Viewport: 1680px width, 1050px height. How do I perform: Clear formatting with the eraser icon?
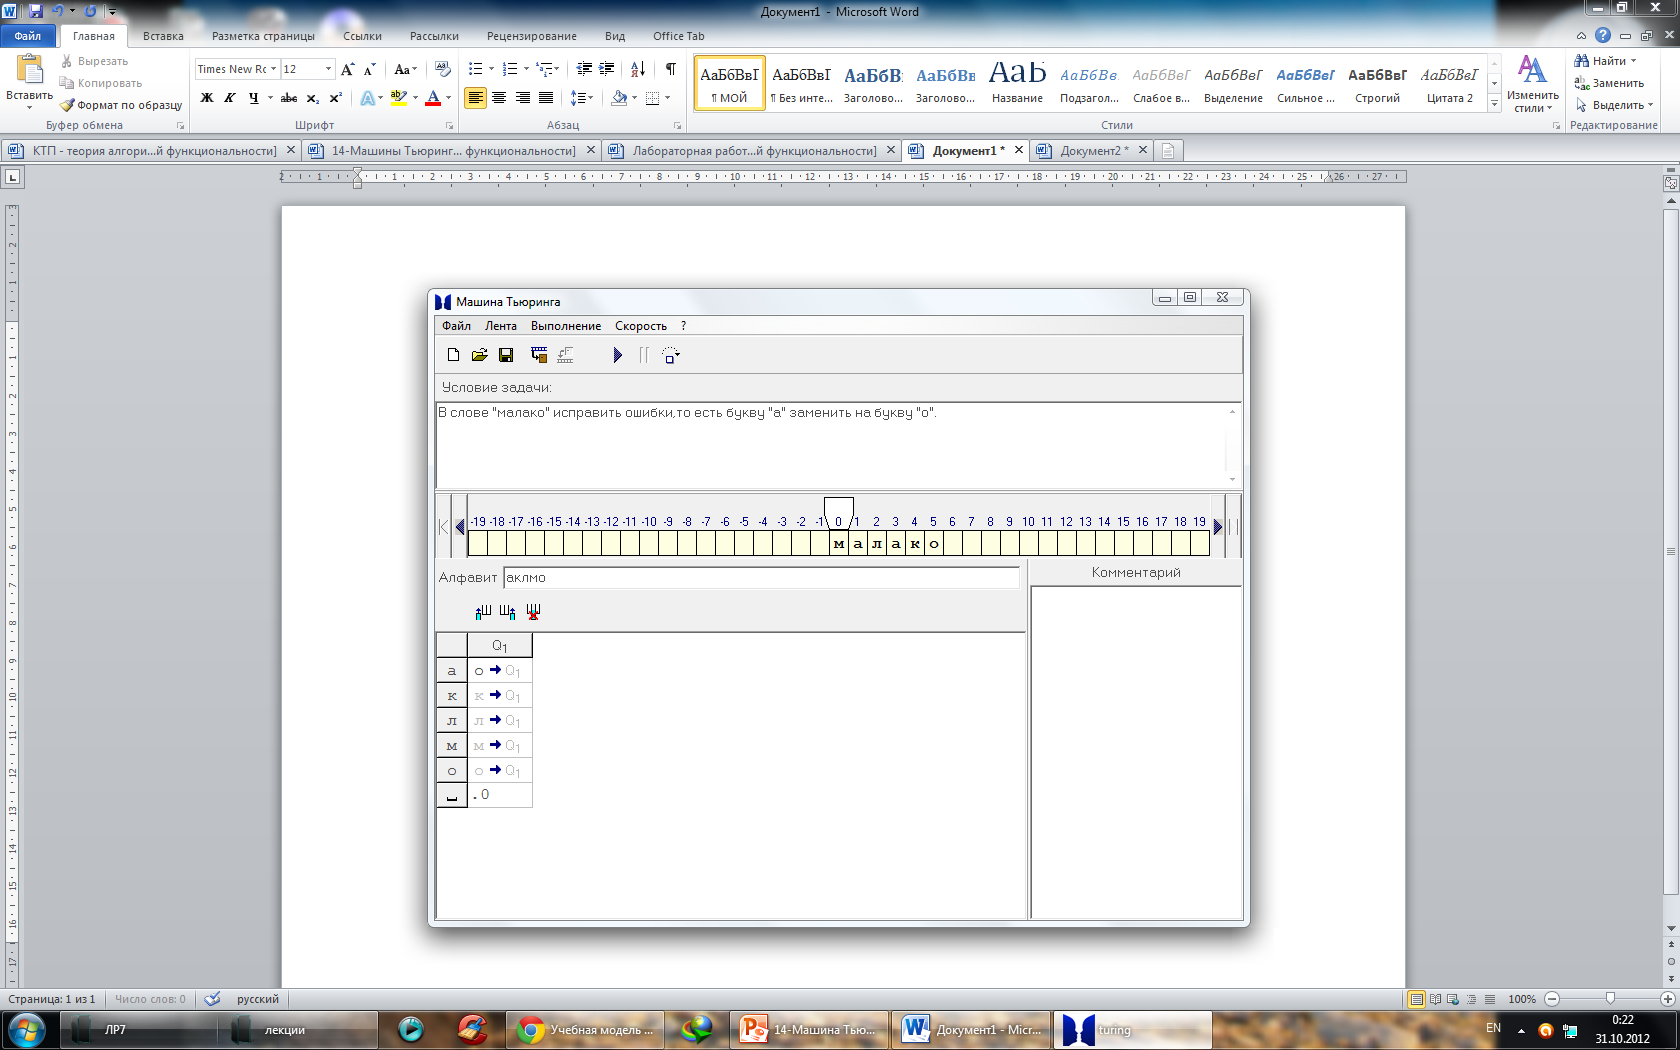[443, 69]
